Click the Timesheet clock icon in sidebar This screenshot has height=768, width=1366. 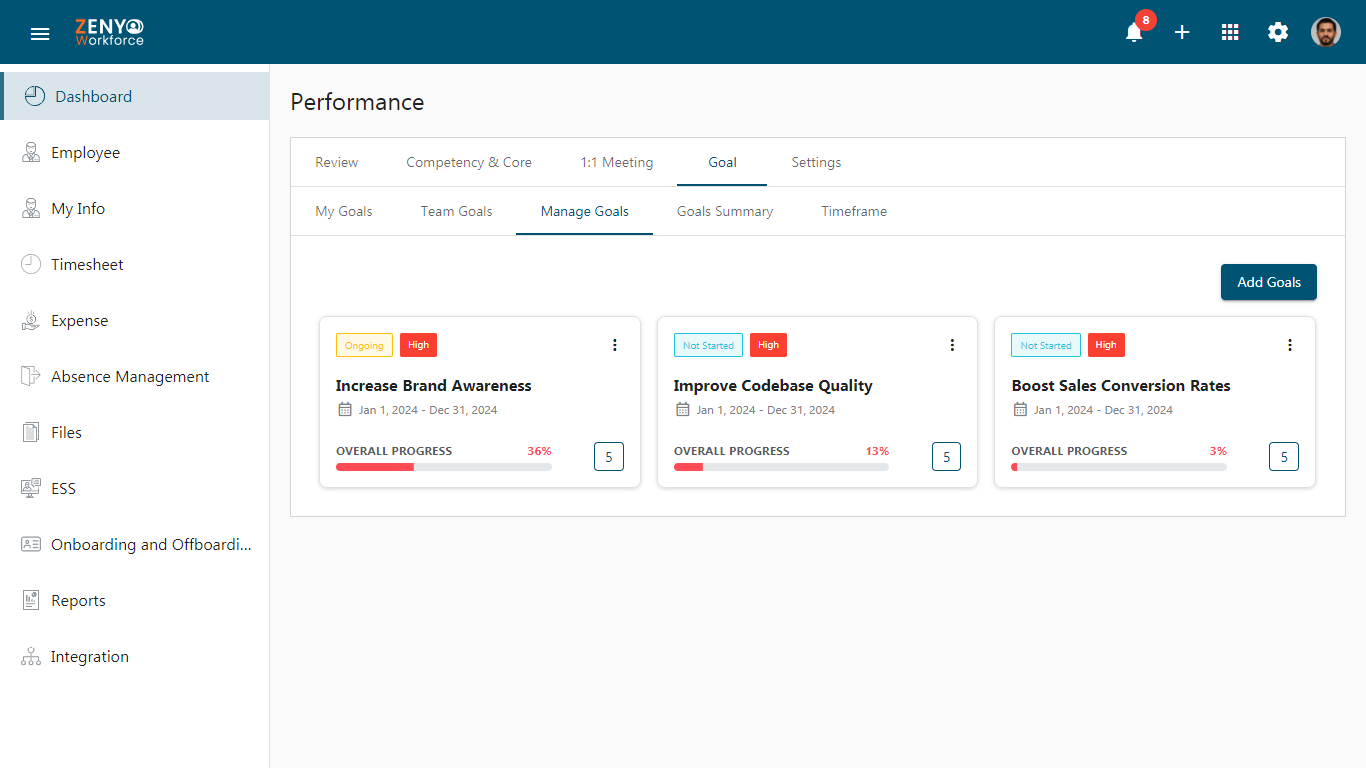point(32,265)
